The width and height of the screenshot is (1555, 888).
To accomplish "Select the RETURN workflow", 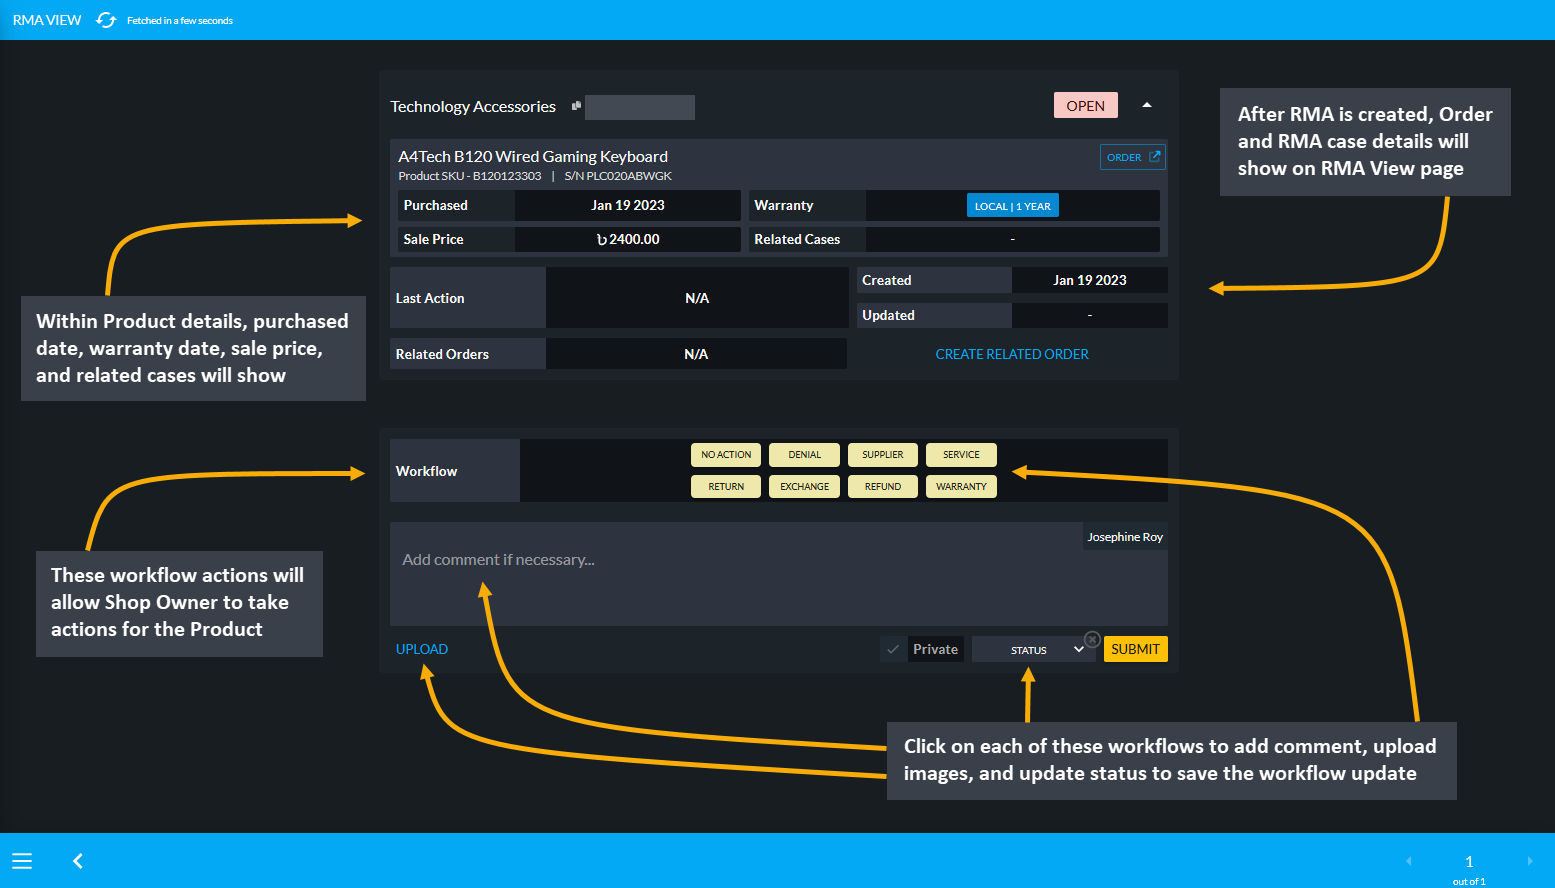I will click(726, 486).
